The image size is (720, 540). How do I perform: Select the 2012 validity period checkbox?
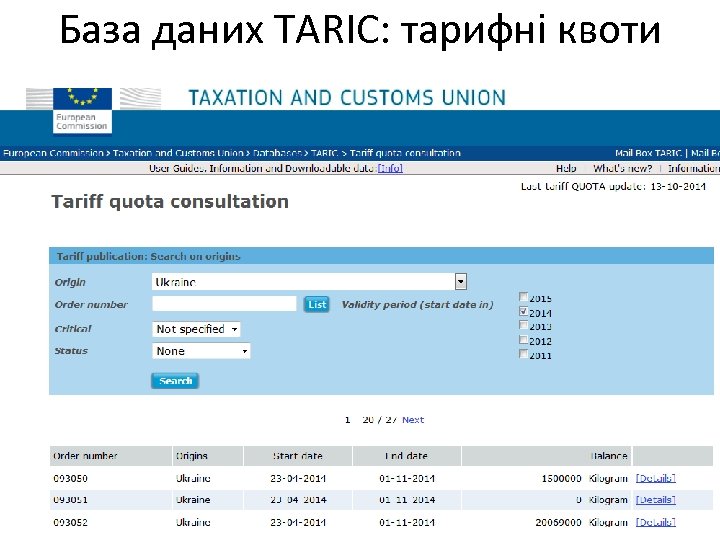point(523,340)
